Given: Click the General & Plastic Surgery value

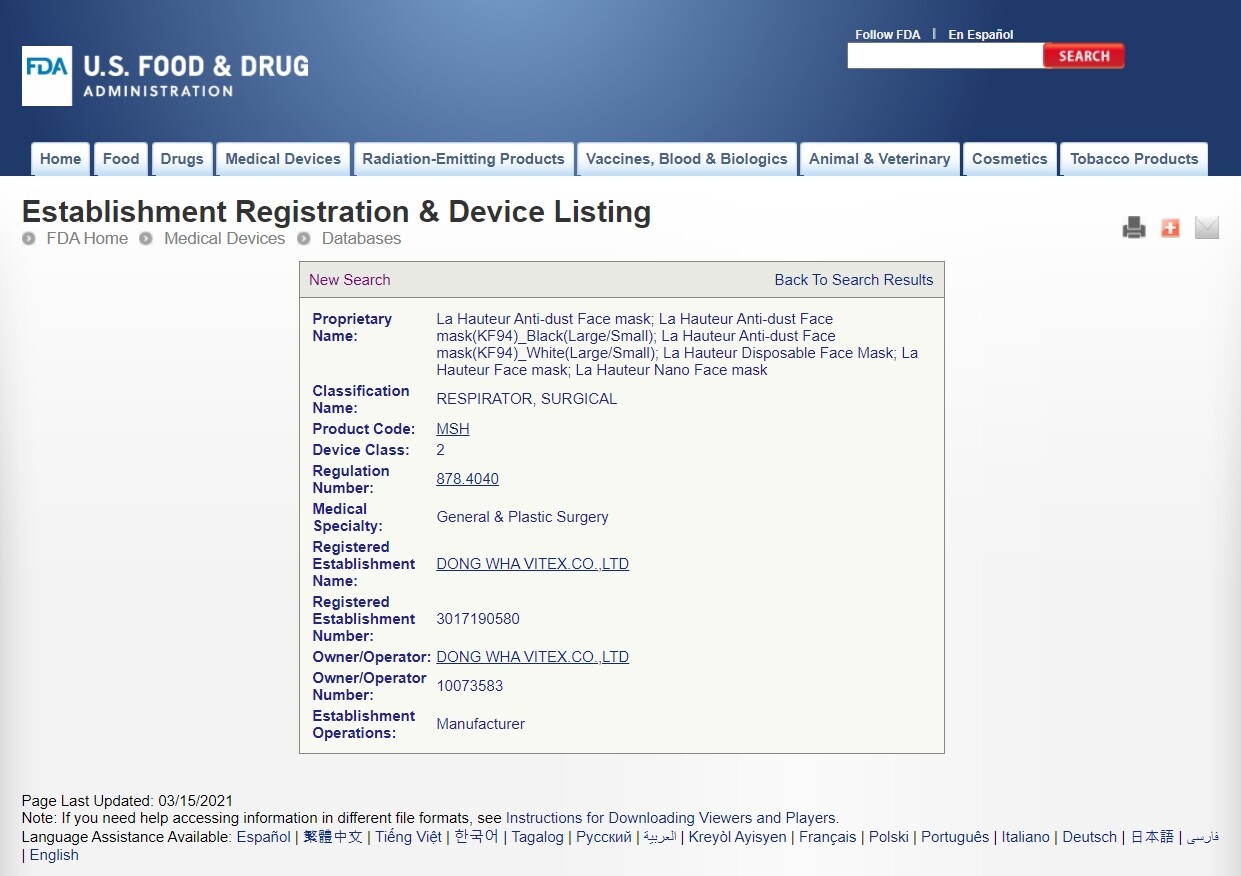Looking at the screenshot, I should point(522,517).
